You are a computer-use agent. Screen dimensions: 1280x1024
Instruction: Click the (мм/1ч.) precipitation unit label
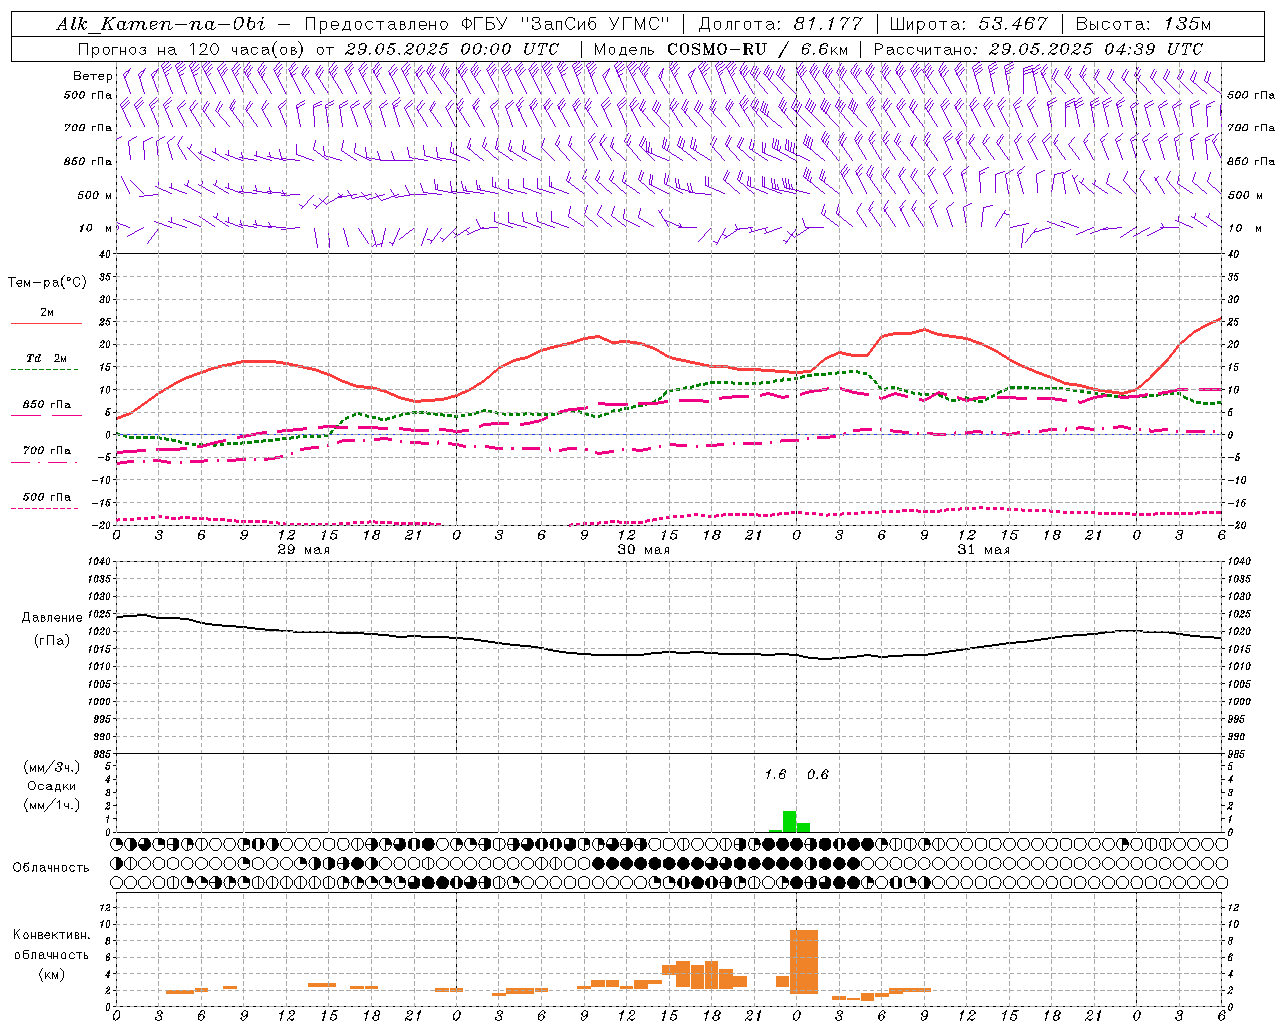(x=52, y=805)
